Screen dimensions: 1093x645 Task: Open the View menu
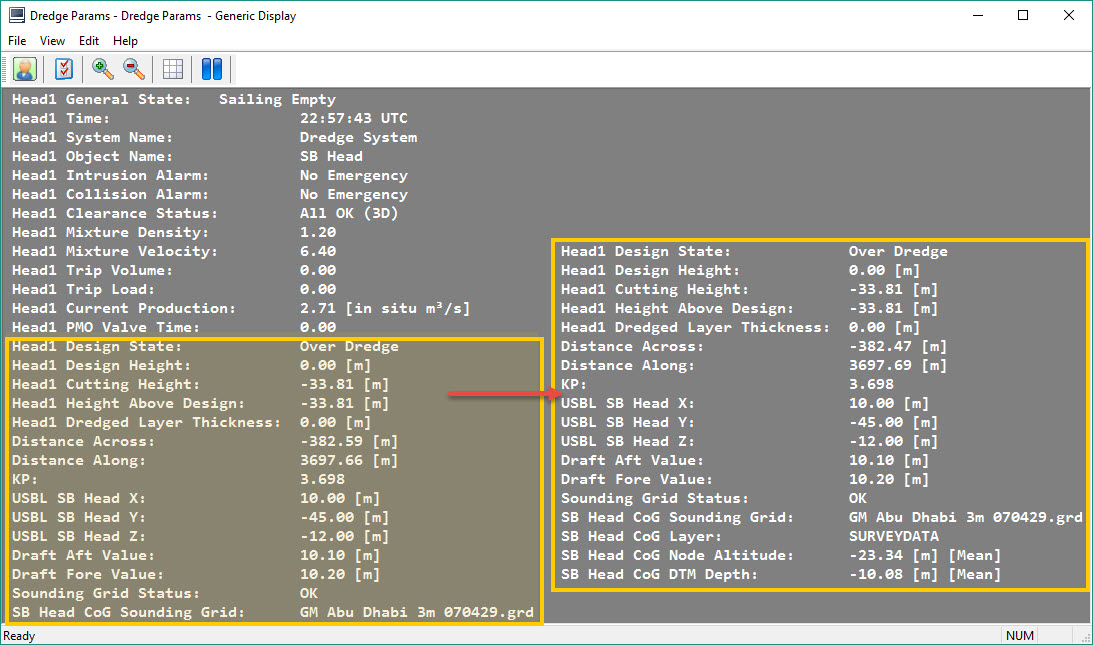pyautogui.click(x=52, y=41)
